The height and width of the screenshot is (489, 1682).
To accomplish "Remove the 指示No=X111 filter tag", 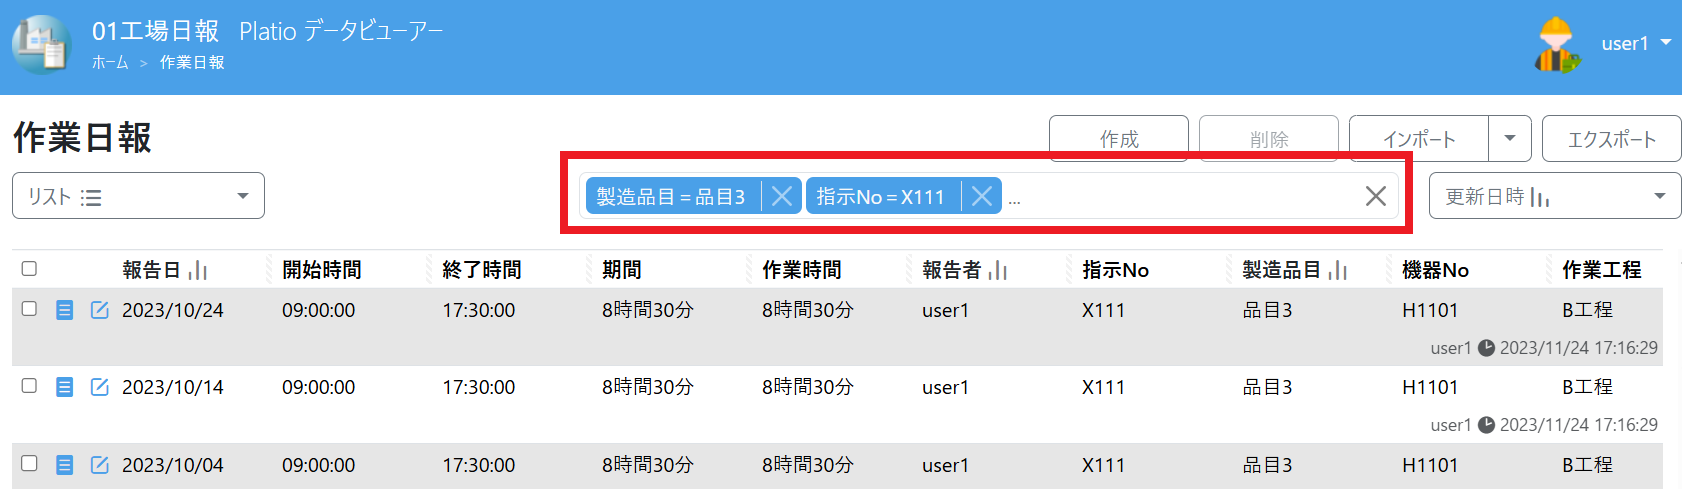I will point(982,197).
